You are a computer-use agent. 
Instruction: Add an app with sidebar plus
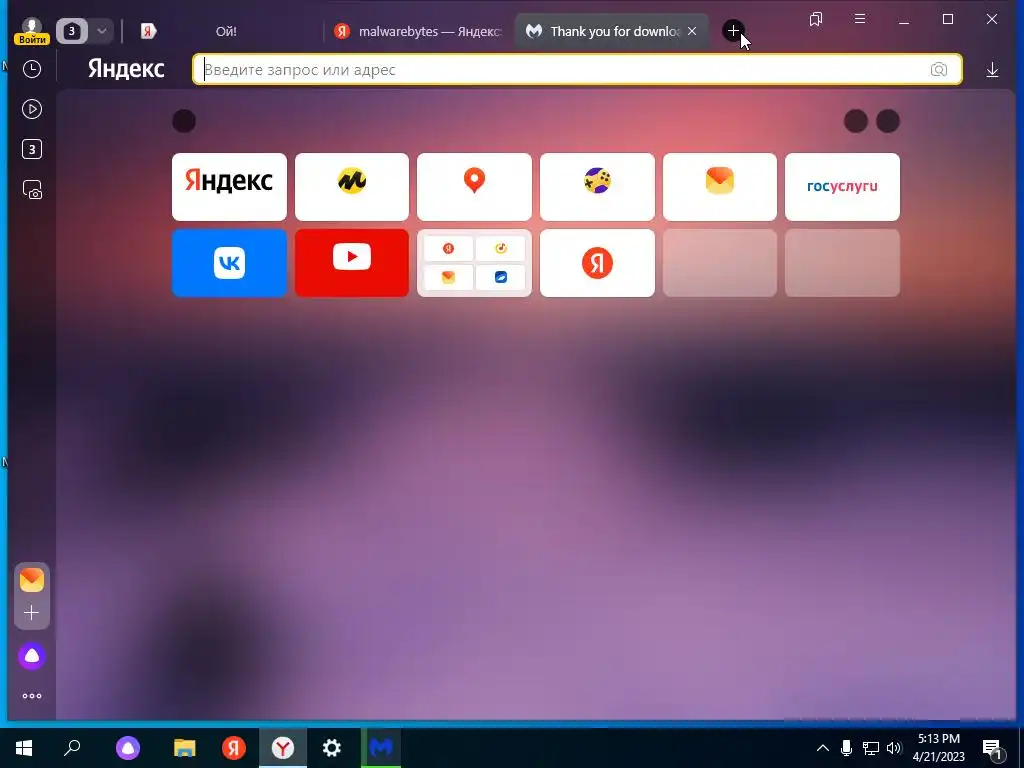[31, 613]
